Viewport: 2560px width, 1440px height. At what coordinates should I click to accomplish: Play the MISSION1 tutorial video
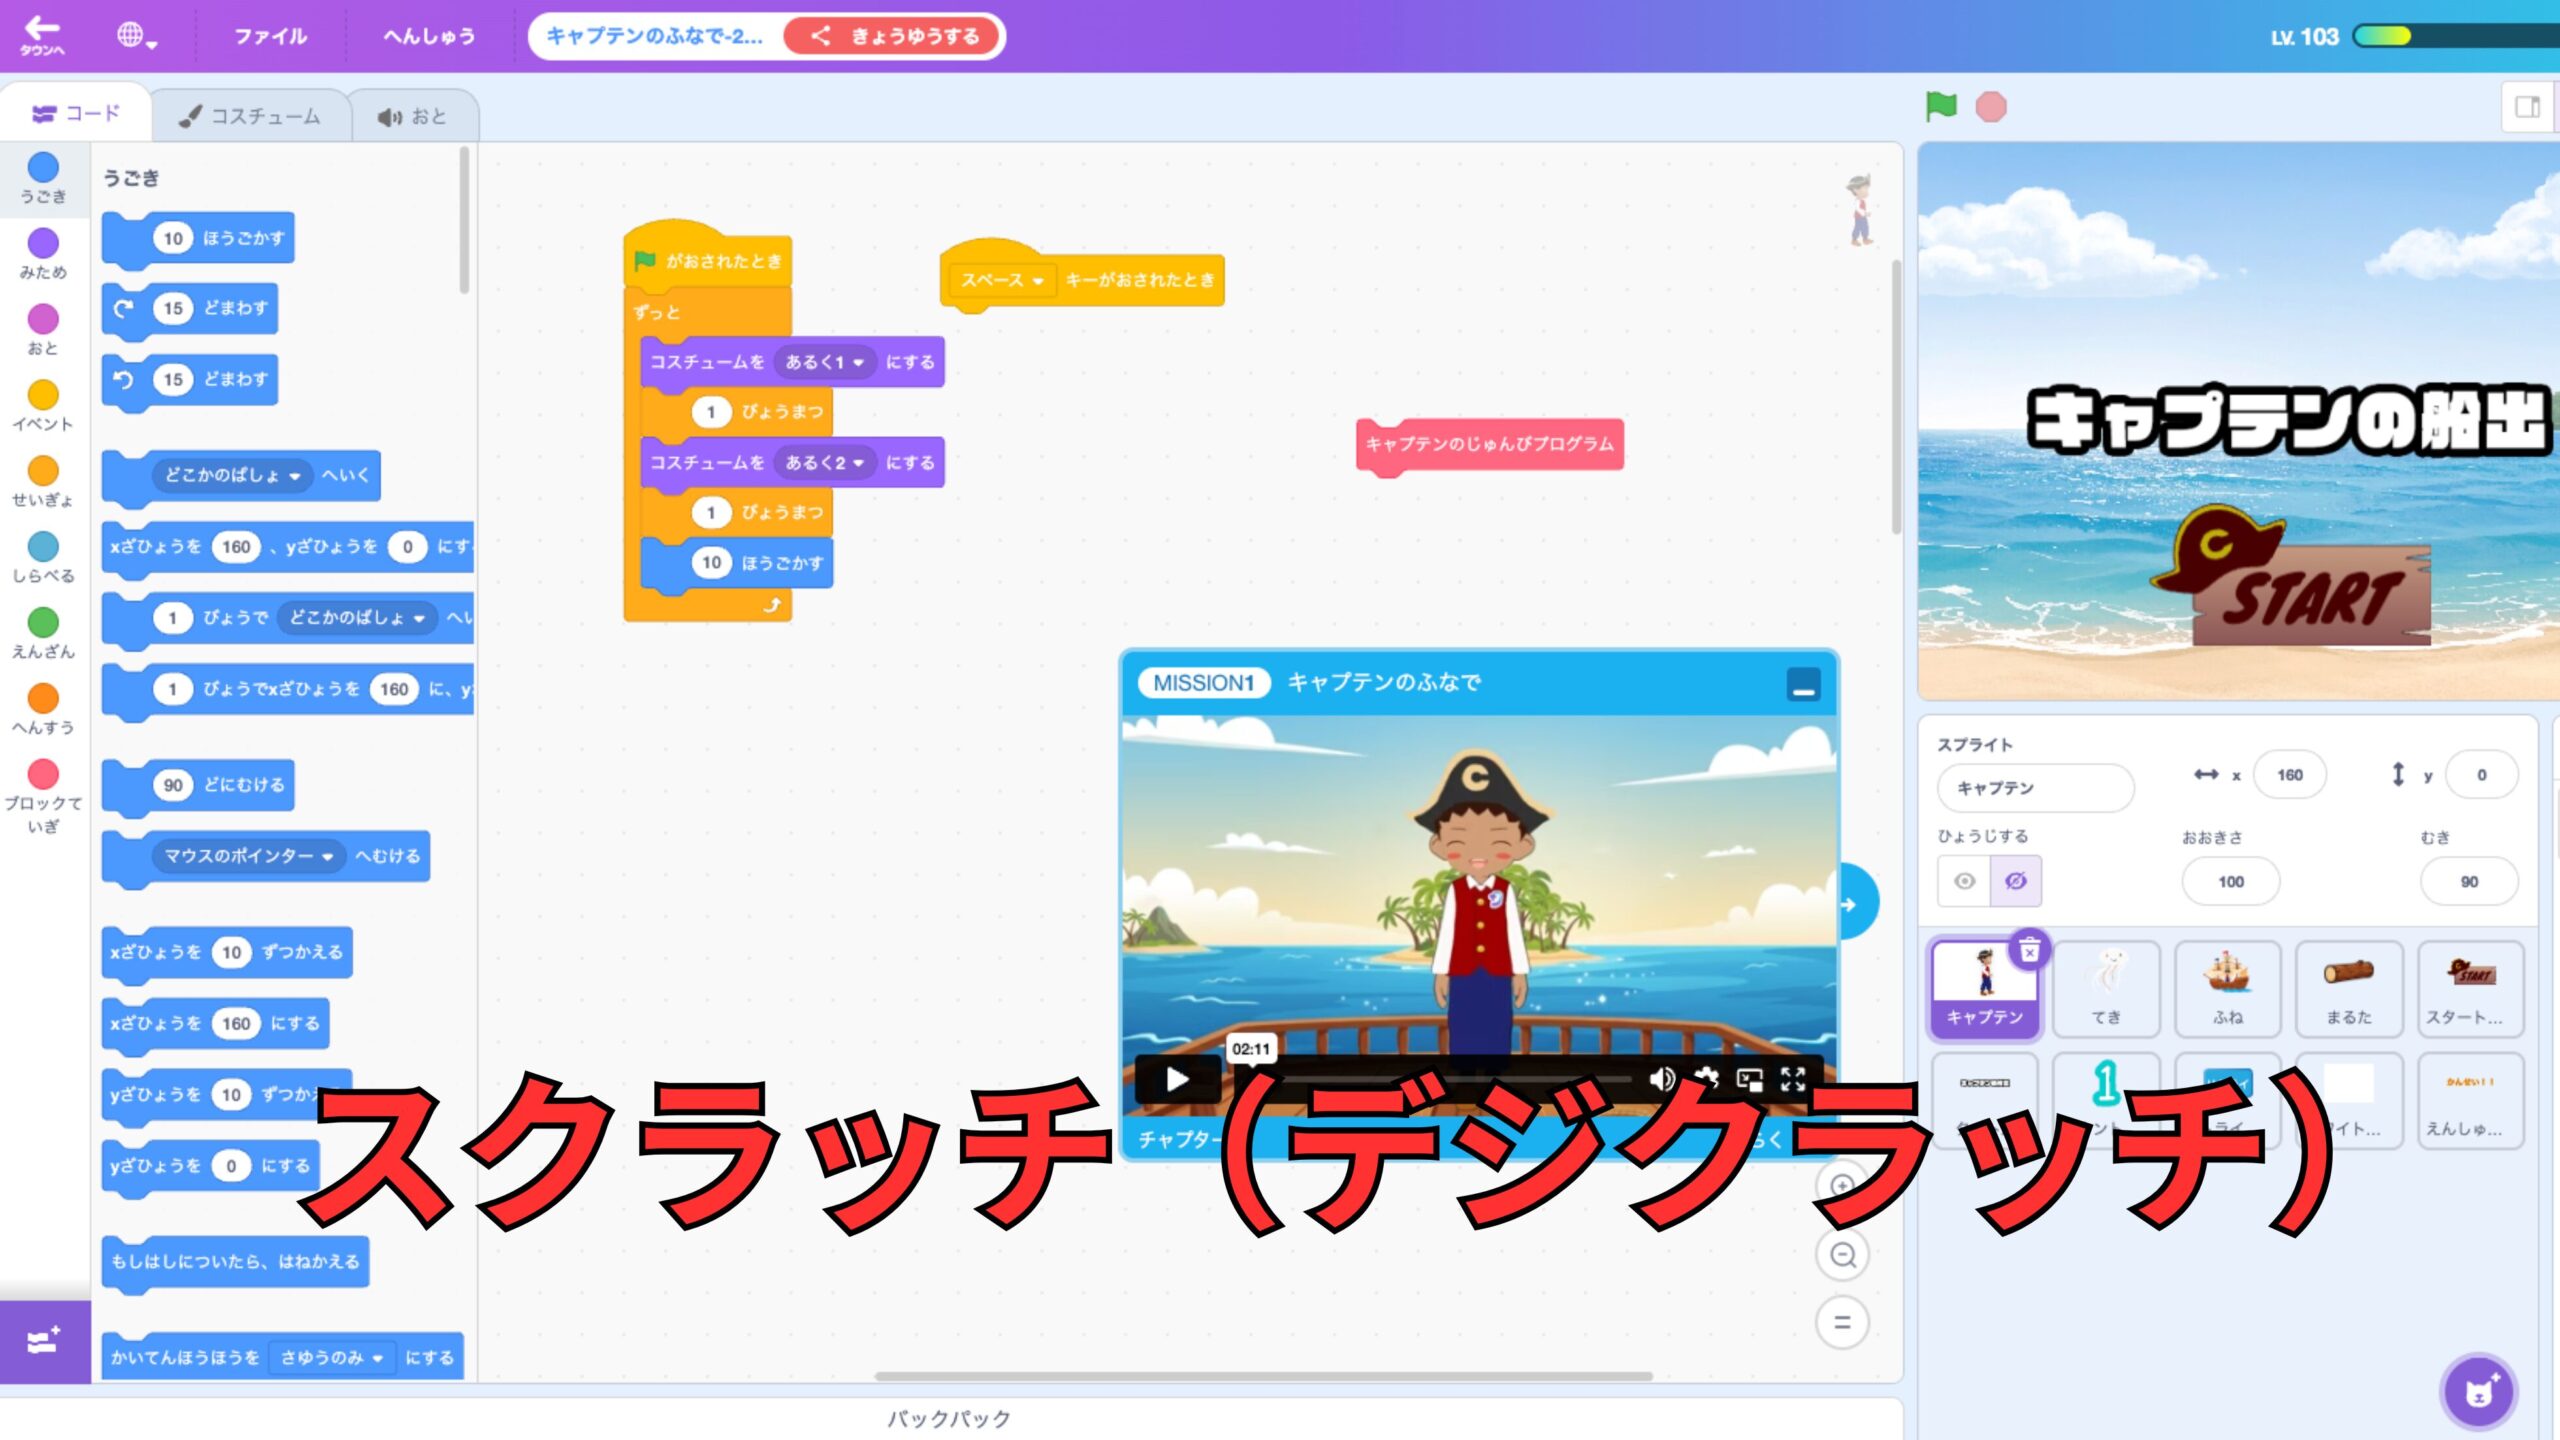tap(1179, 1081)
